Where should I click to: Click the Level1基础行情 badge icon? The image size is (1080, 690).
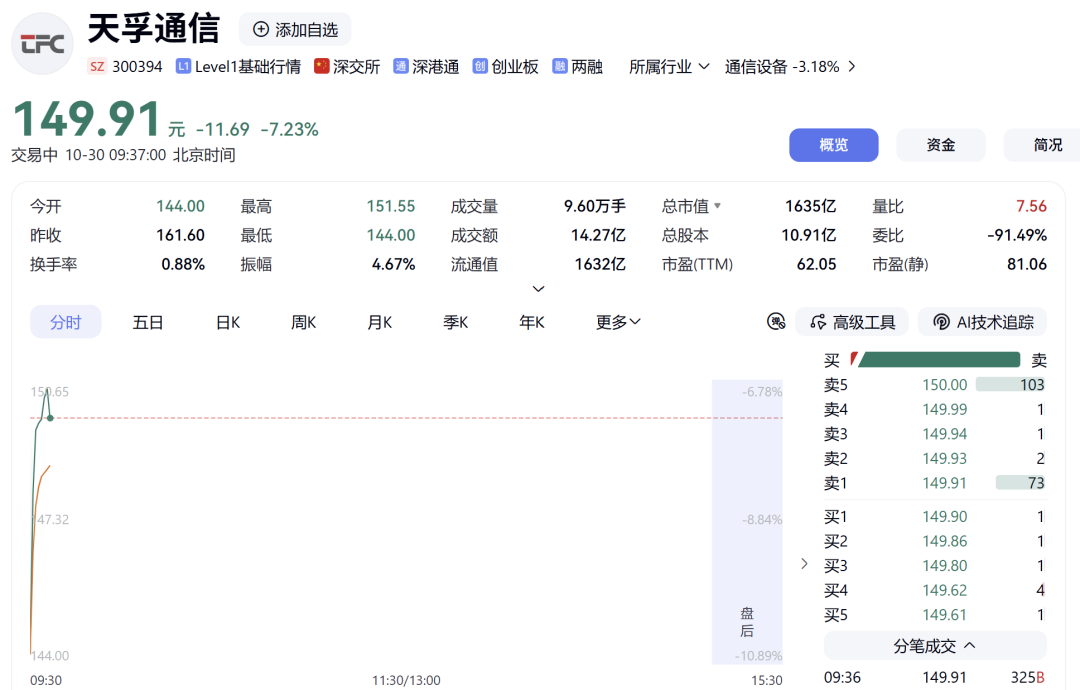(x=183, y=66)
